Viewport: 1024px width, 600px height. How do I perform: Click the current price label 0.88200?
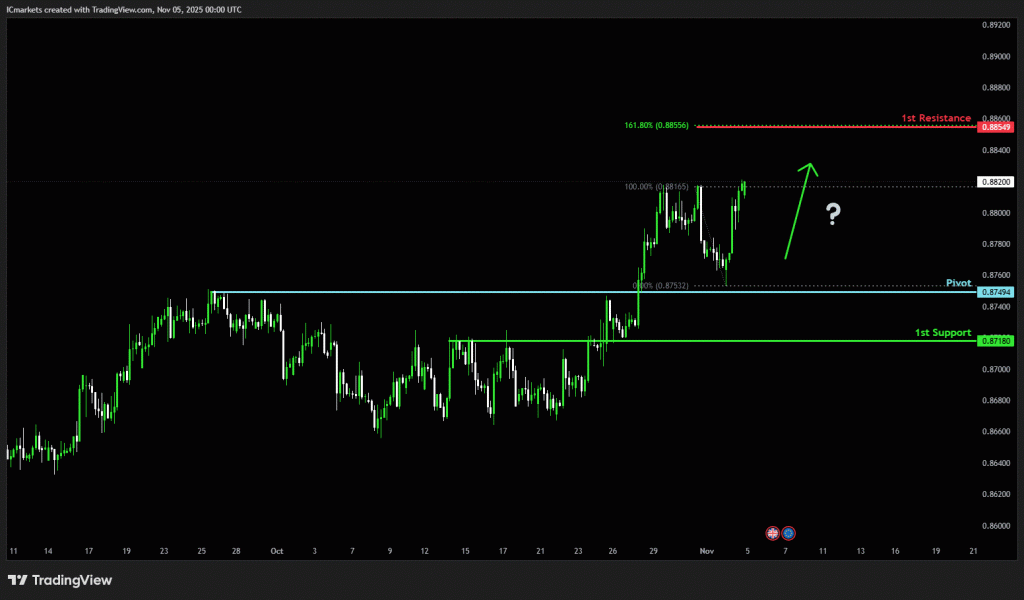pos(997,182)
